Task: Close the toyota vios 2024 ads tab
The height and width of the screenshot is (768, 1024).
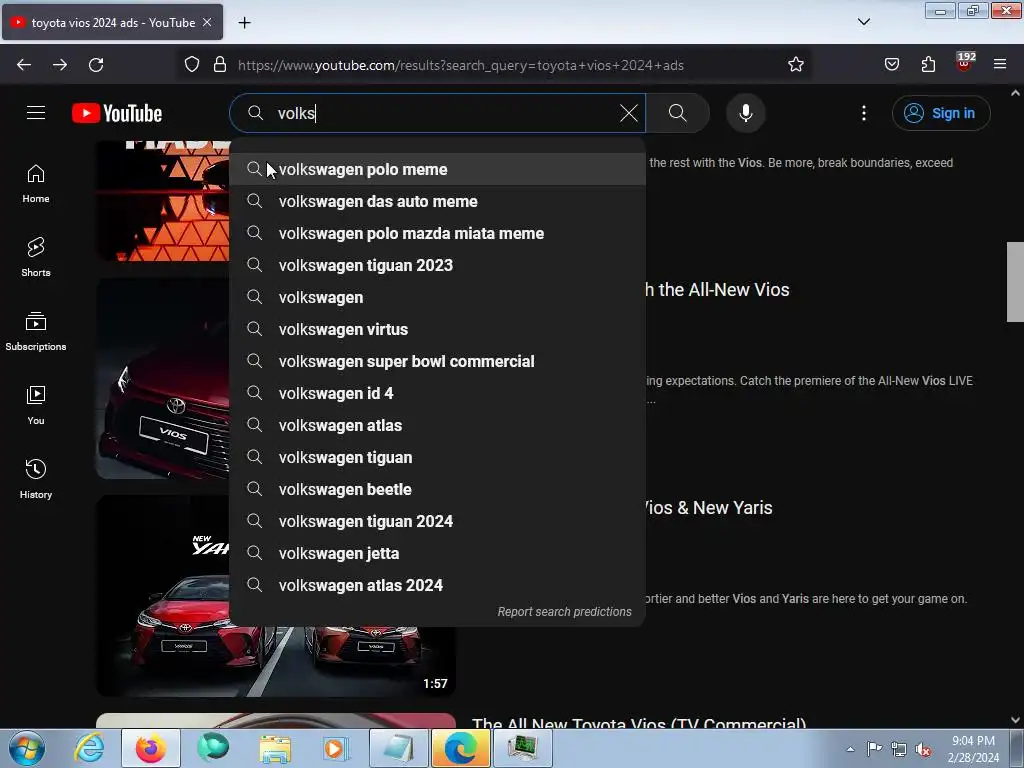Action: pyautogui.click(x=207, y=22)
